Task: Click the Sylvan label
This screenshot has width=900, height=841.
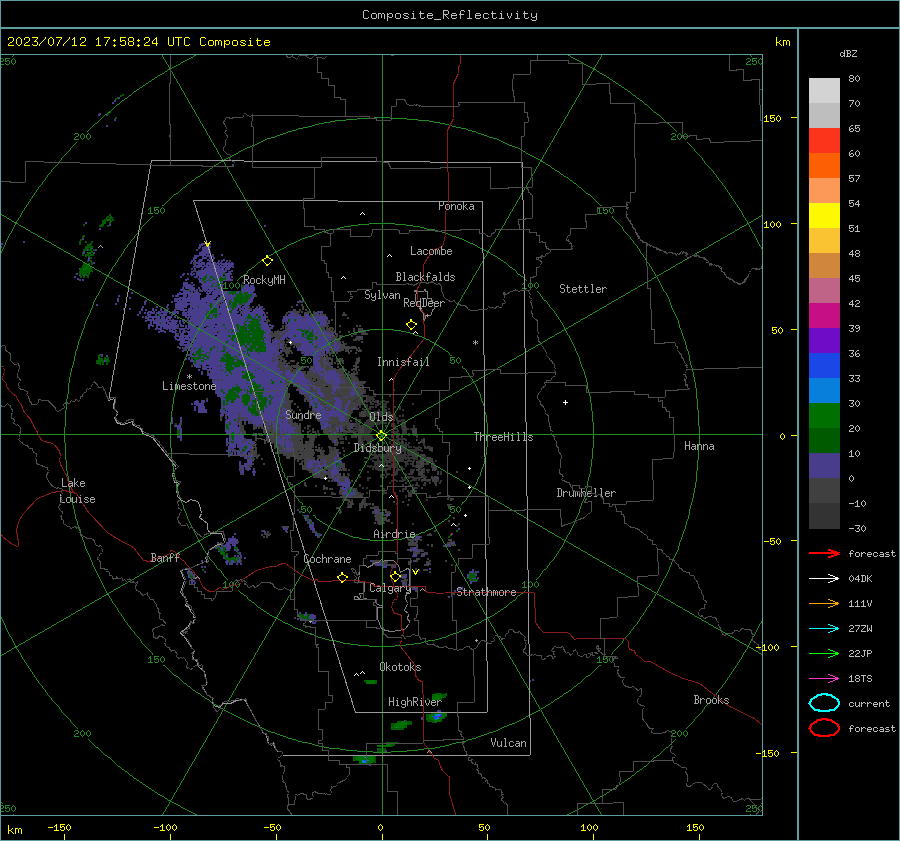Action: (x=382, y=295)
